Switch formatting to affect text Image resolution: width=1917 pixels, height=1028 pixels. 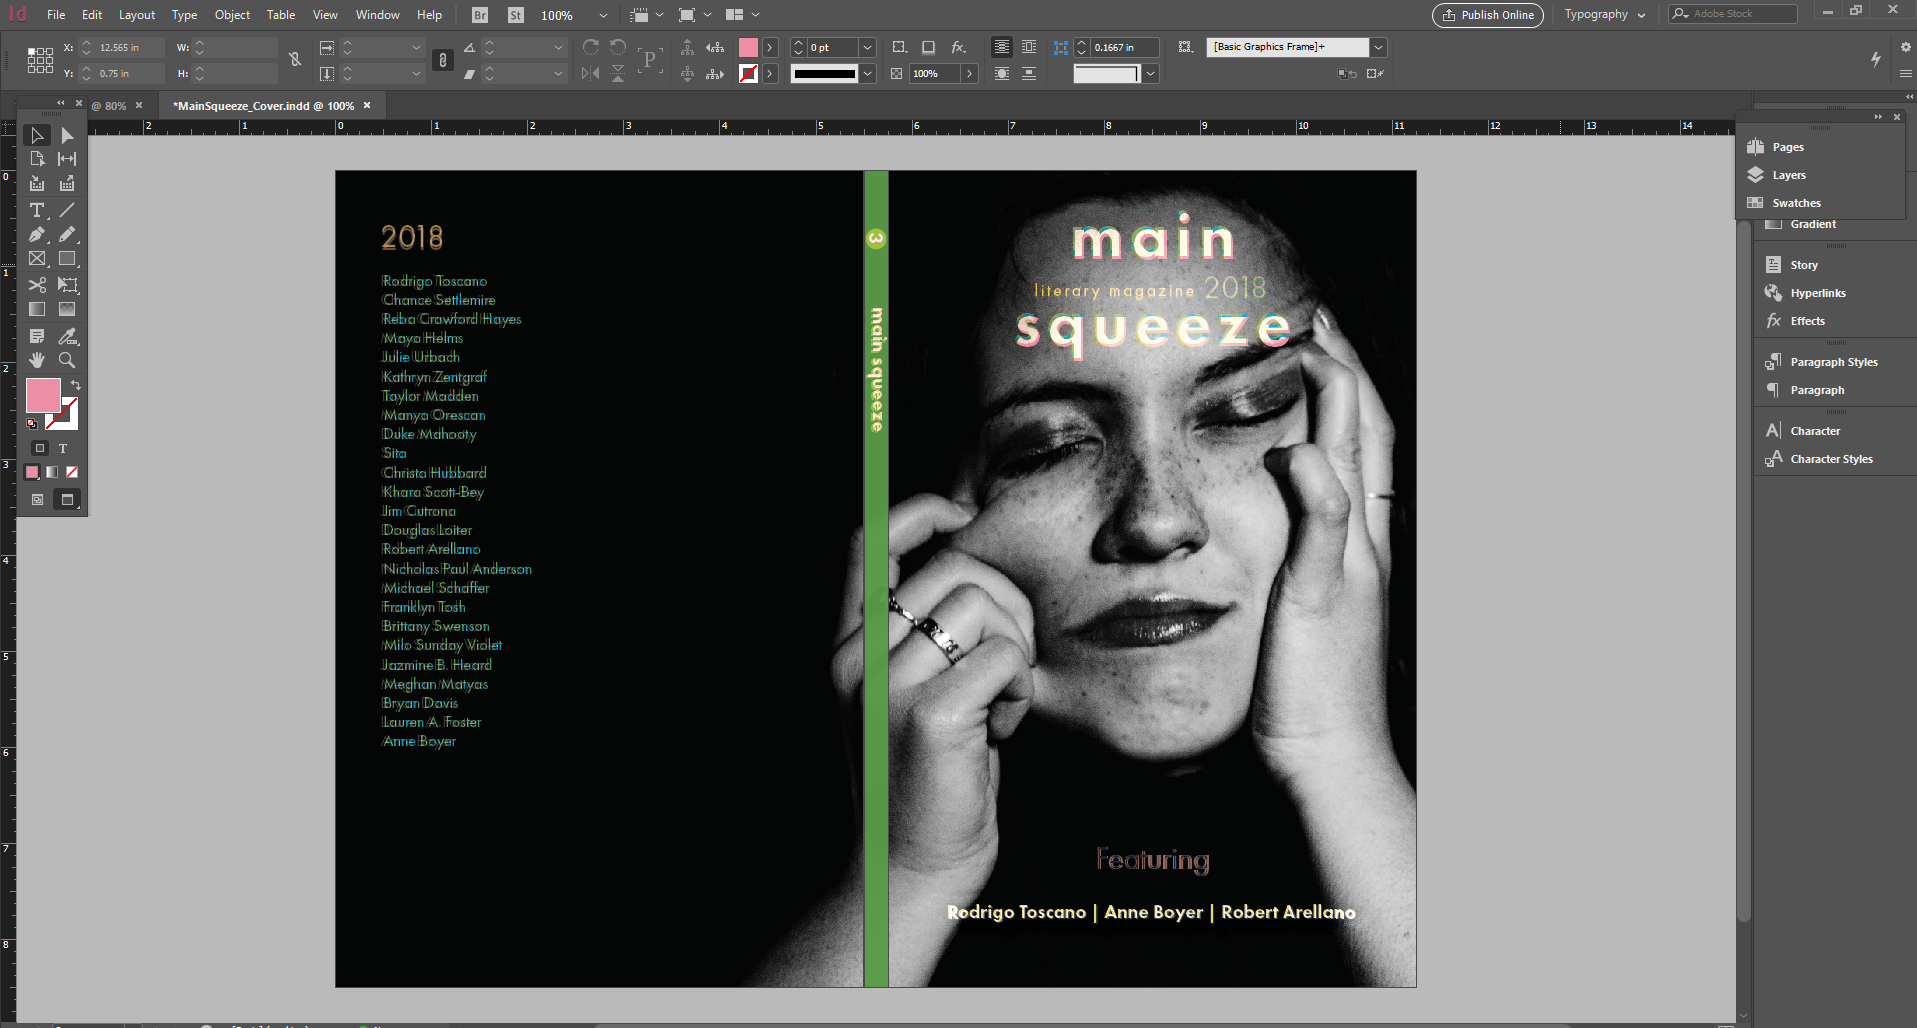63,448
